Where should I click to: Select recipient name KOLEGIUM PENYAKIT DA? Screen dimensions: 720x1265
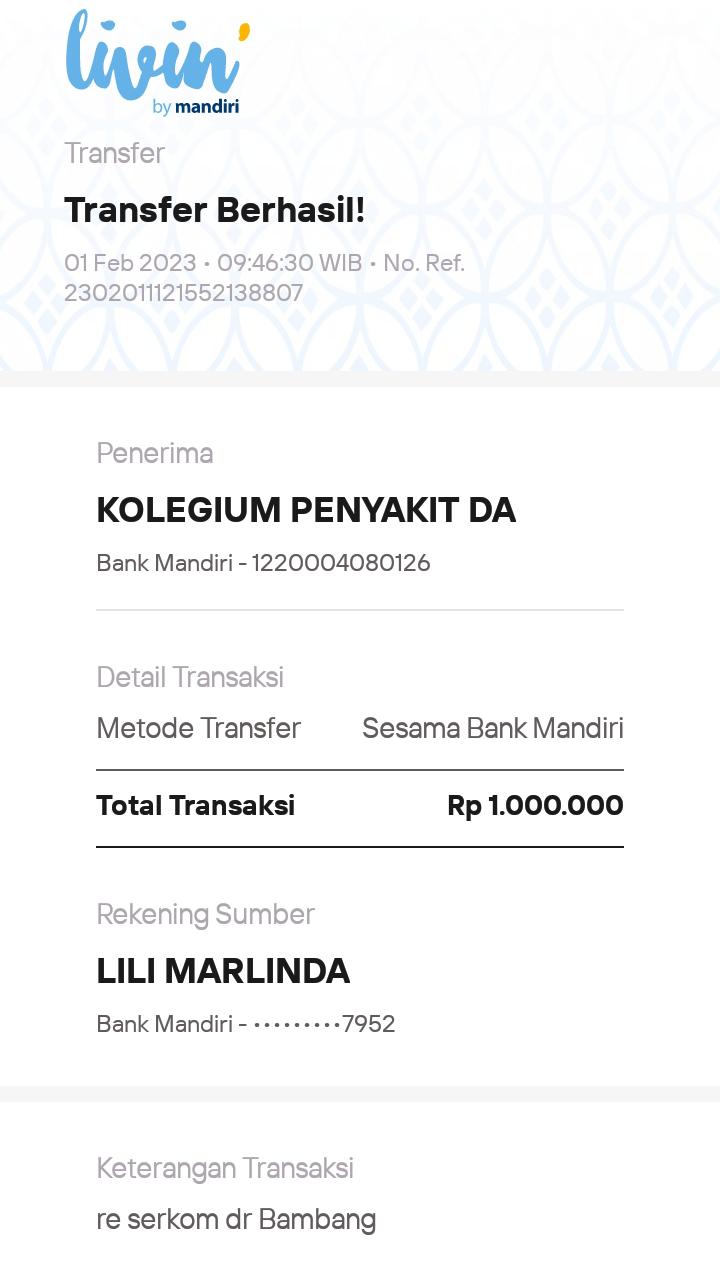(306, 510)
